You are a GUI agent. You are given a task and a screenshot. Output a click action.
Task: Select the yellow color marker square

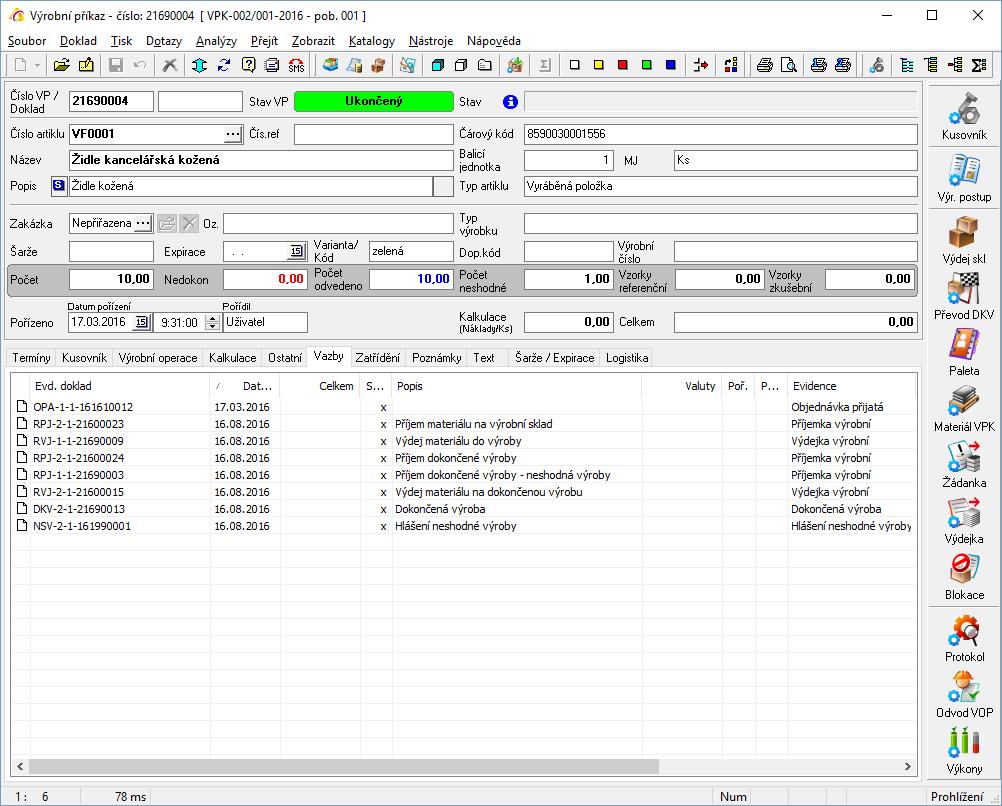point(599,65)
